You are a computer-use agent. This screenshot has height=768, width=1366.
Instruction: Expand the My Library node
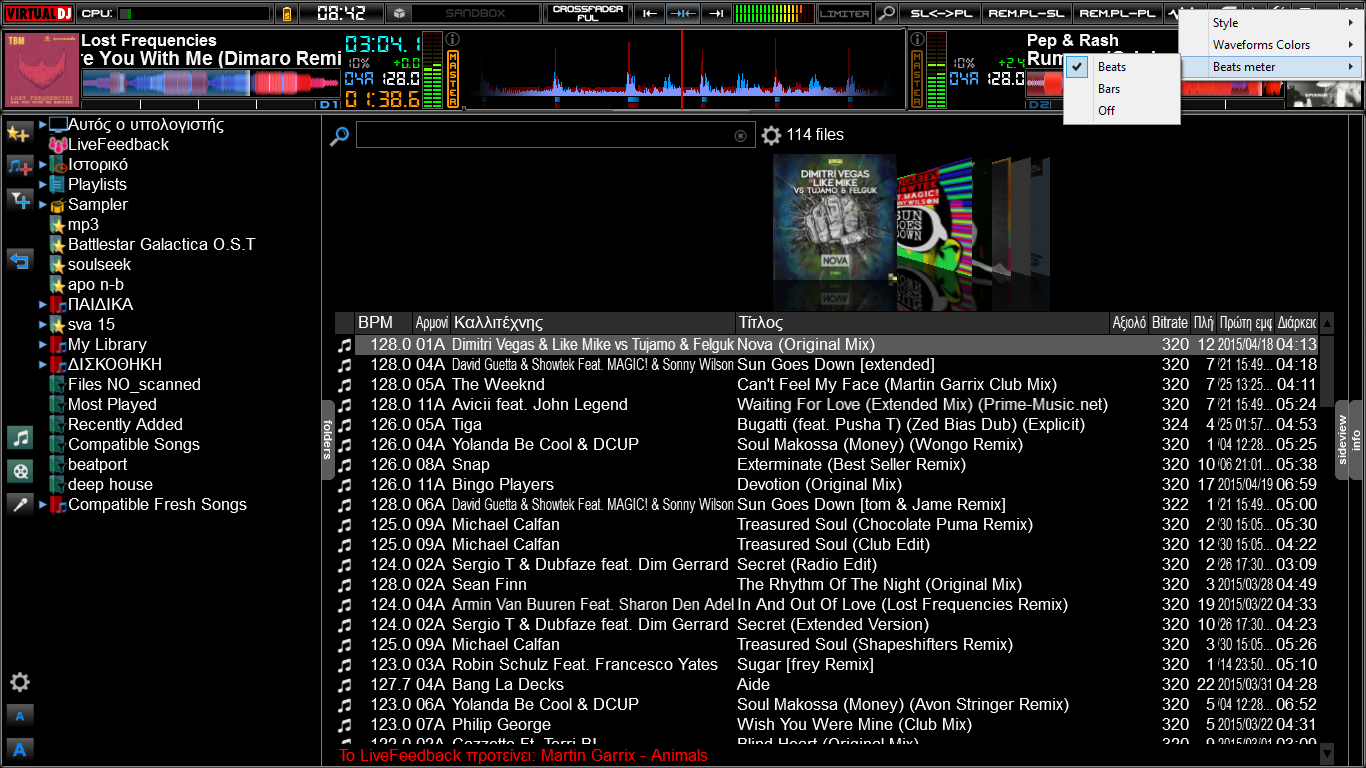click(43, 345)
